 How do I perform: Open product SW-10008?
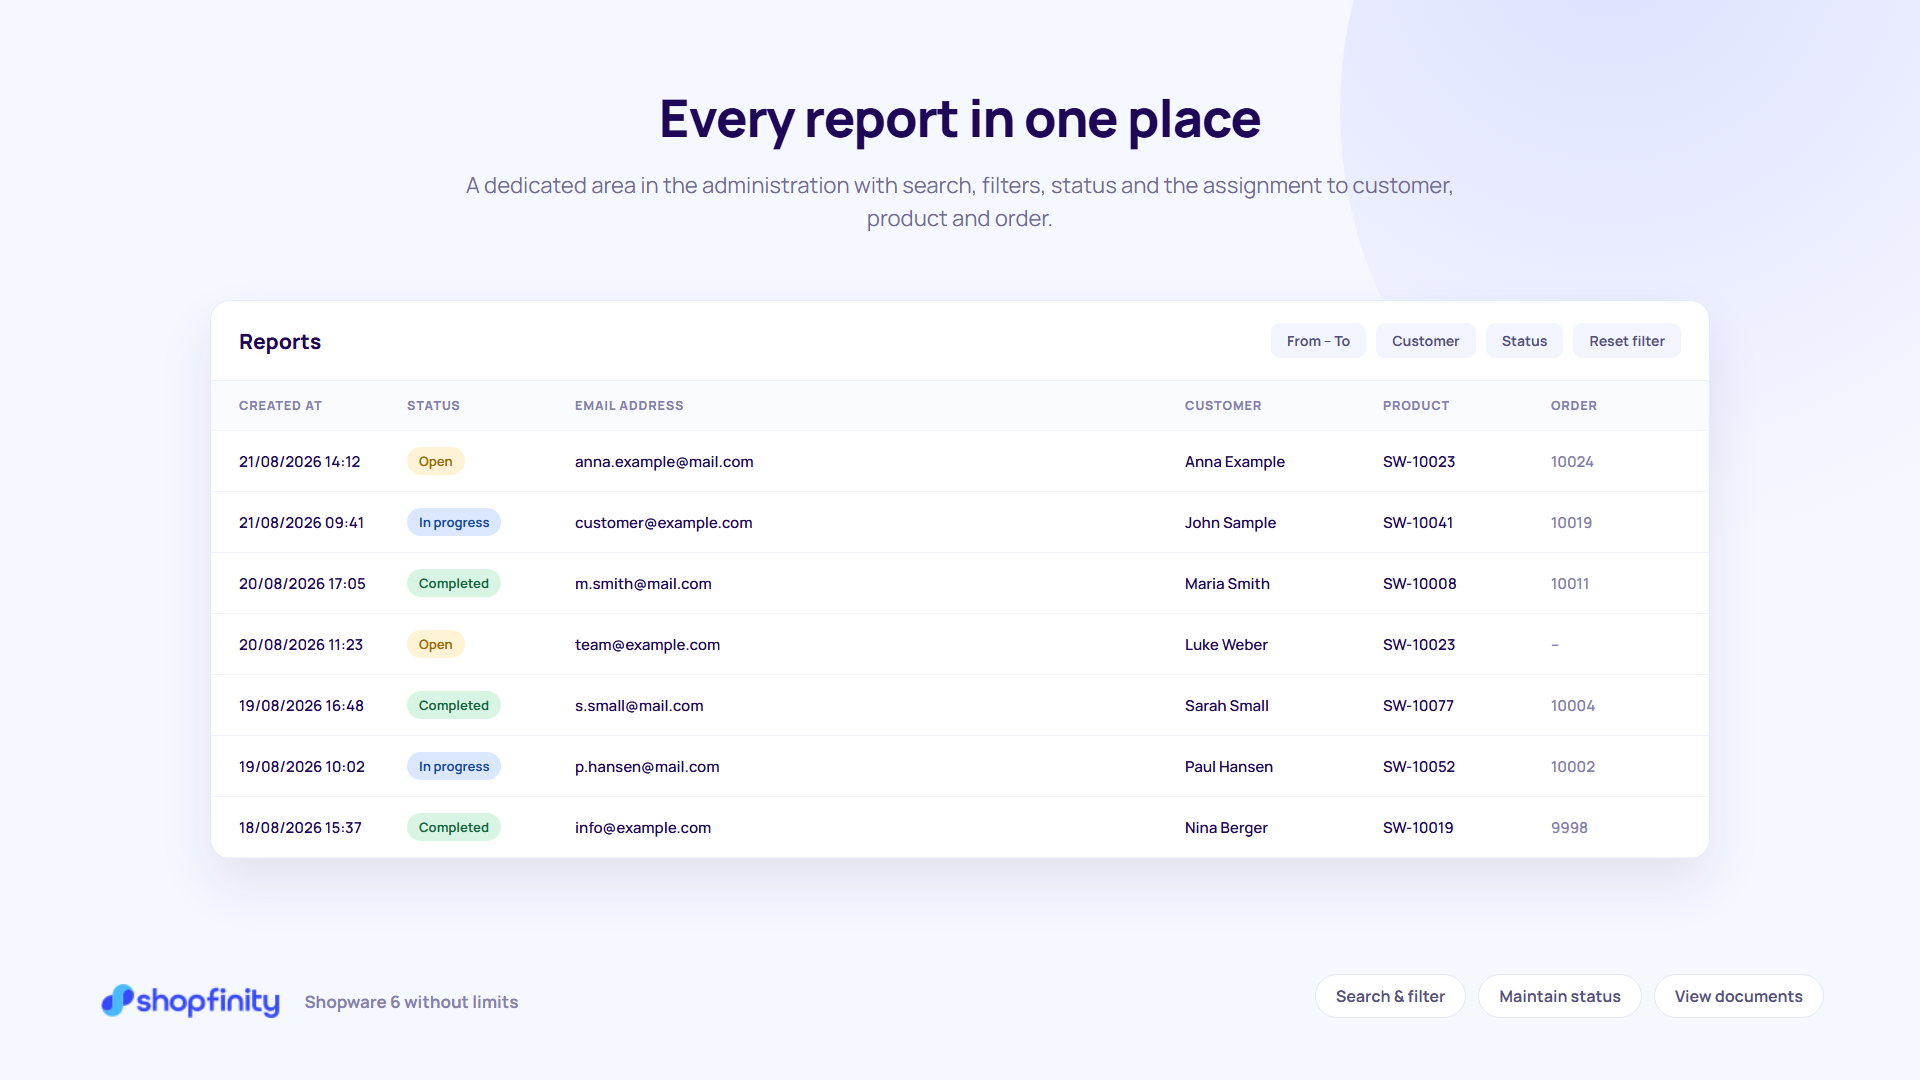1420,584
